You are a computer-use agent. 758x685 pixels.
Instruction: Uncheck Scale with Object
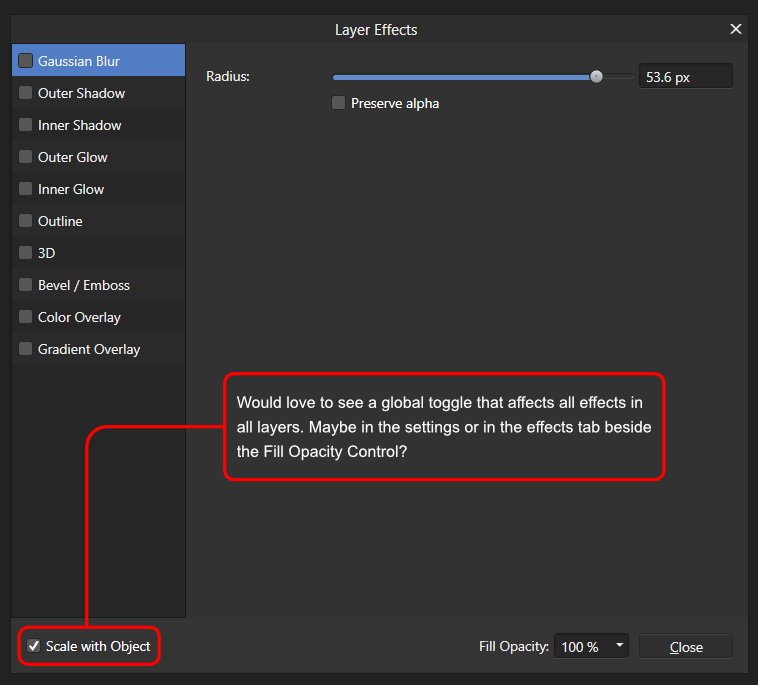pos(33,646)
